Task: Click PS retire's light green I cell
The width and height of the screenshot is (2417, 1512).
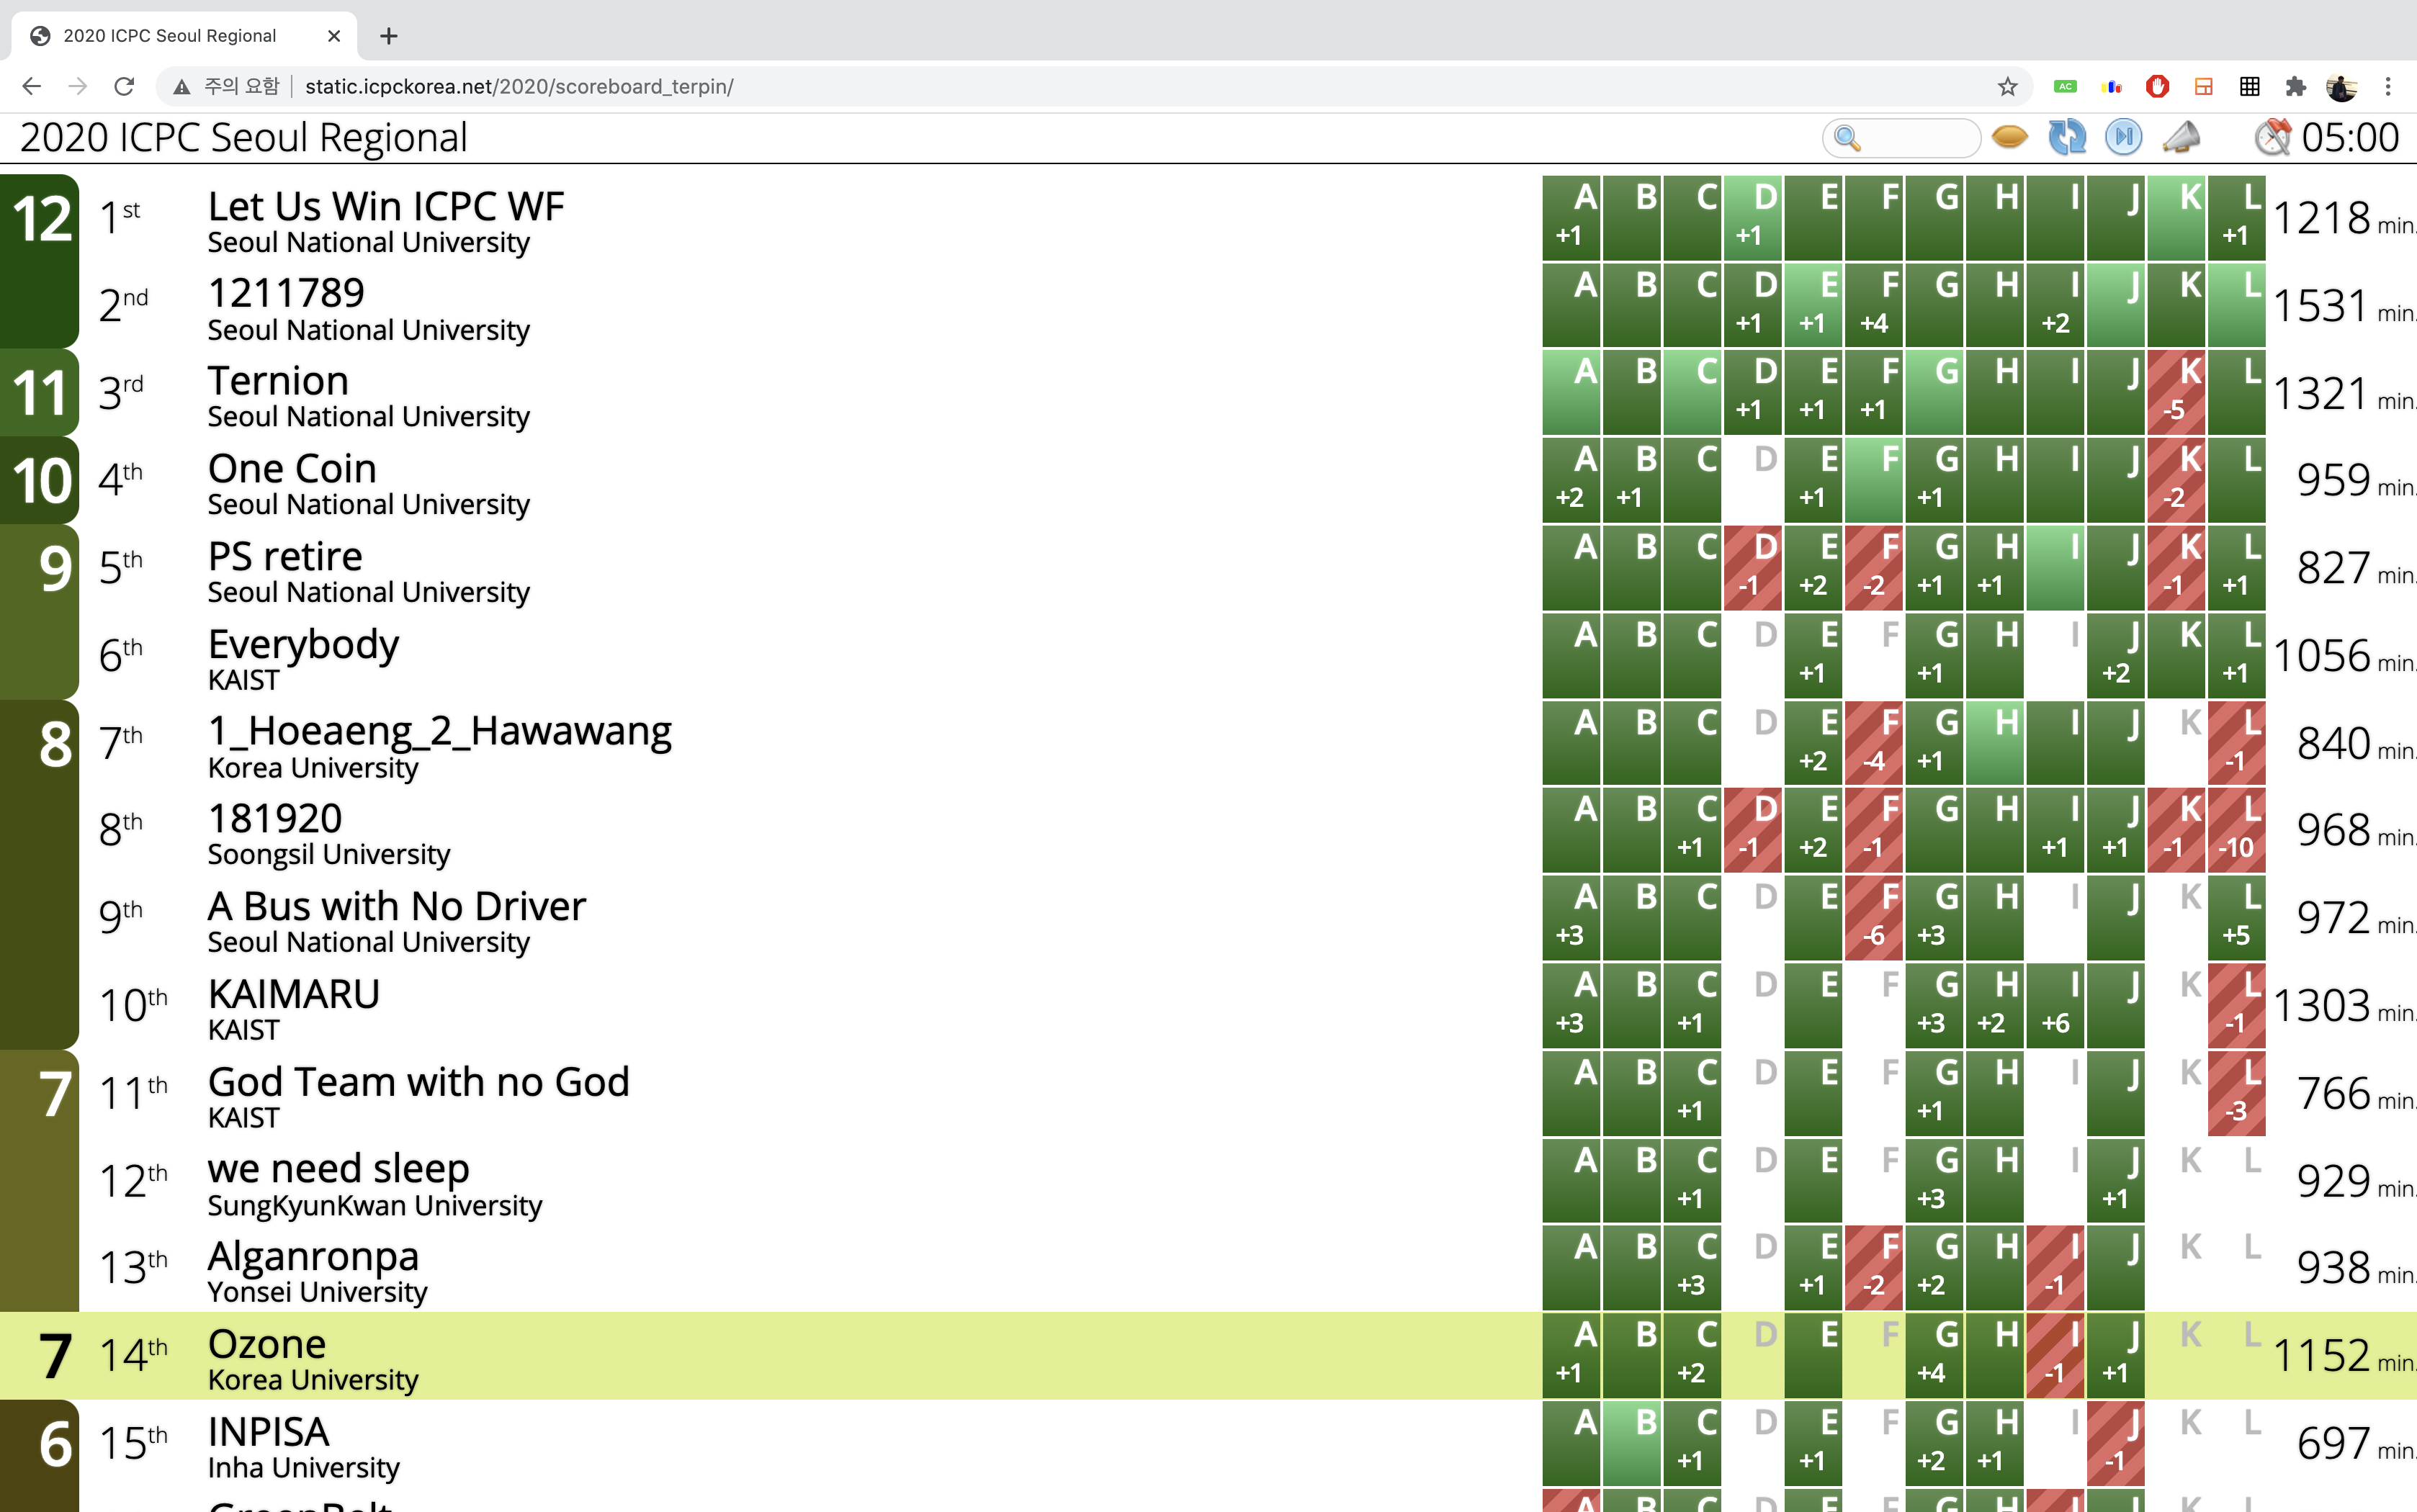Action: coord(2055,568)
